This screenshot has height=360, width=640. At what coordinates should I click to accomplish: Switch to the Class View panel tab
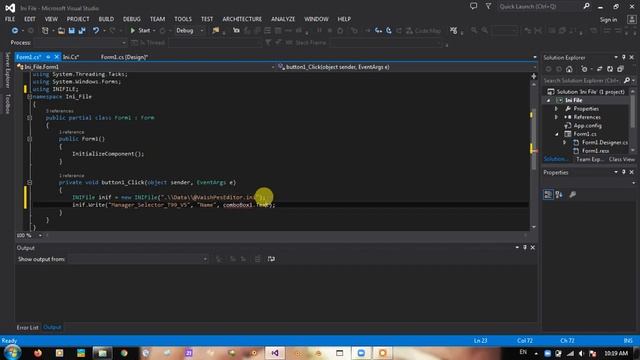point(622,160)
